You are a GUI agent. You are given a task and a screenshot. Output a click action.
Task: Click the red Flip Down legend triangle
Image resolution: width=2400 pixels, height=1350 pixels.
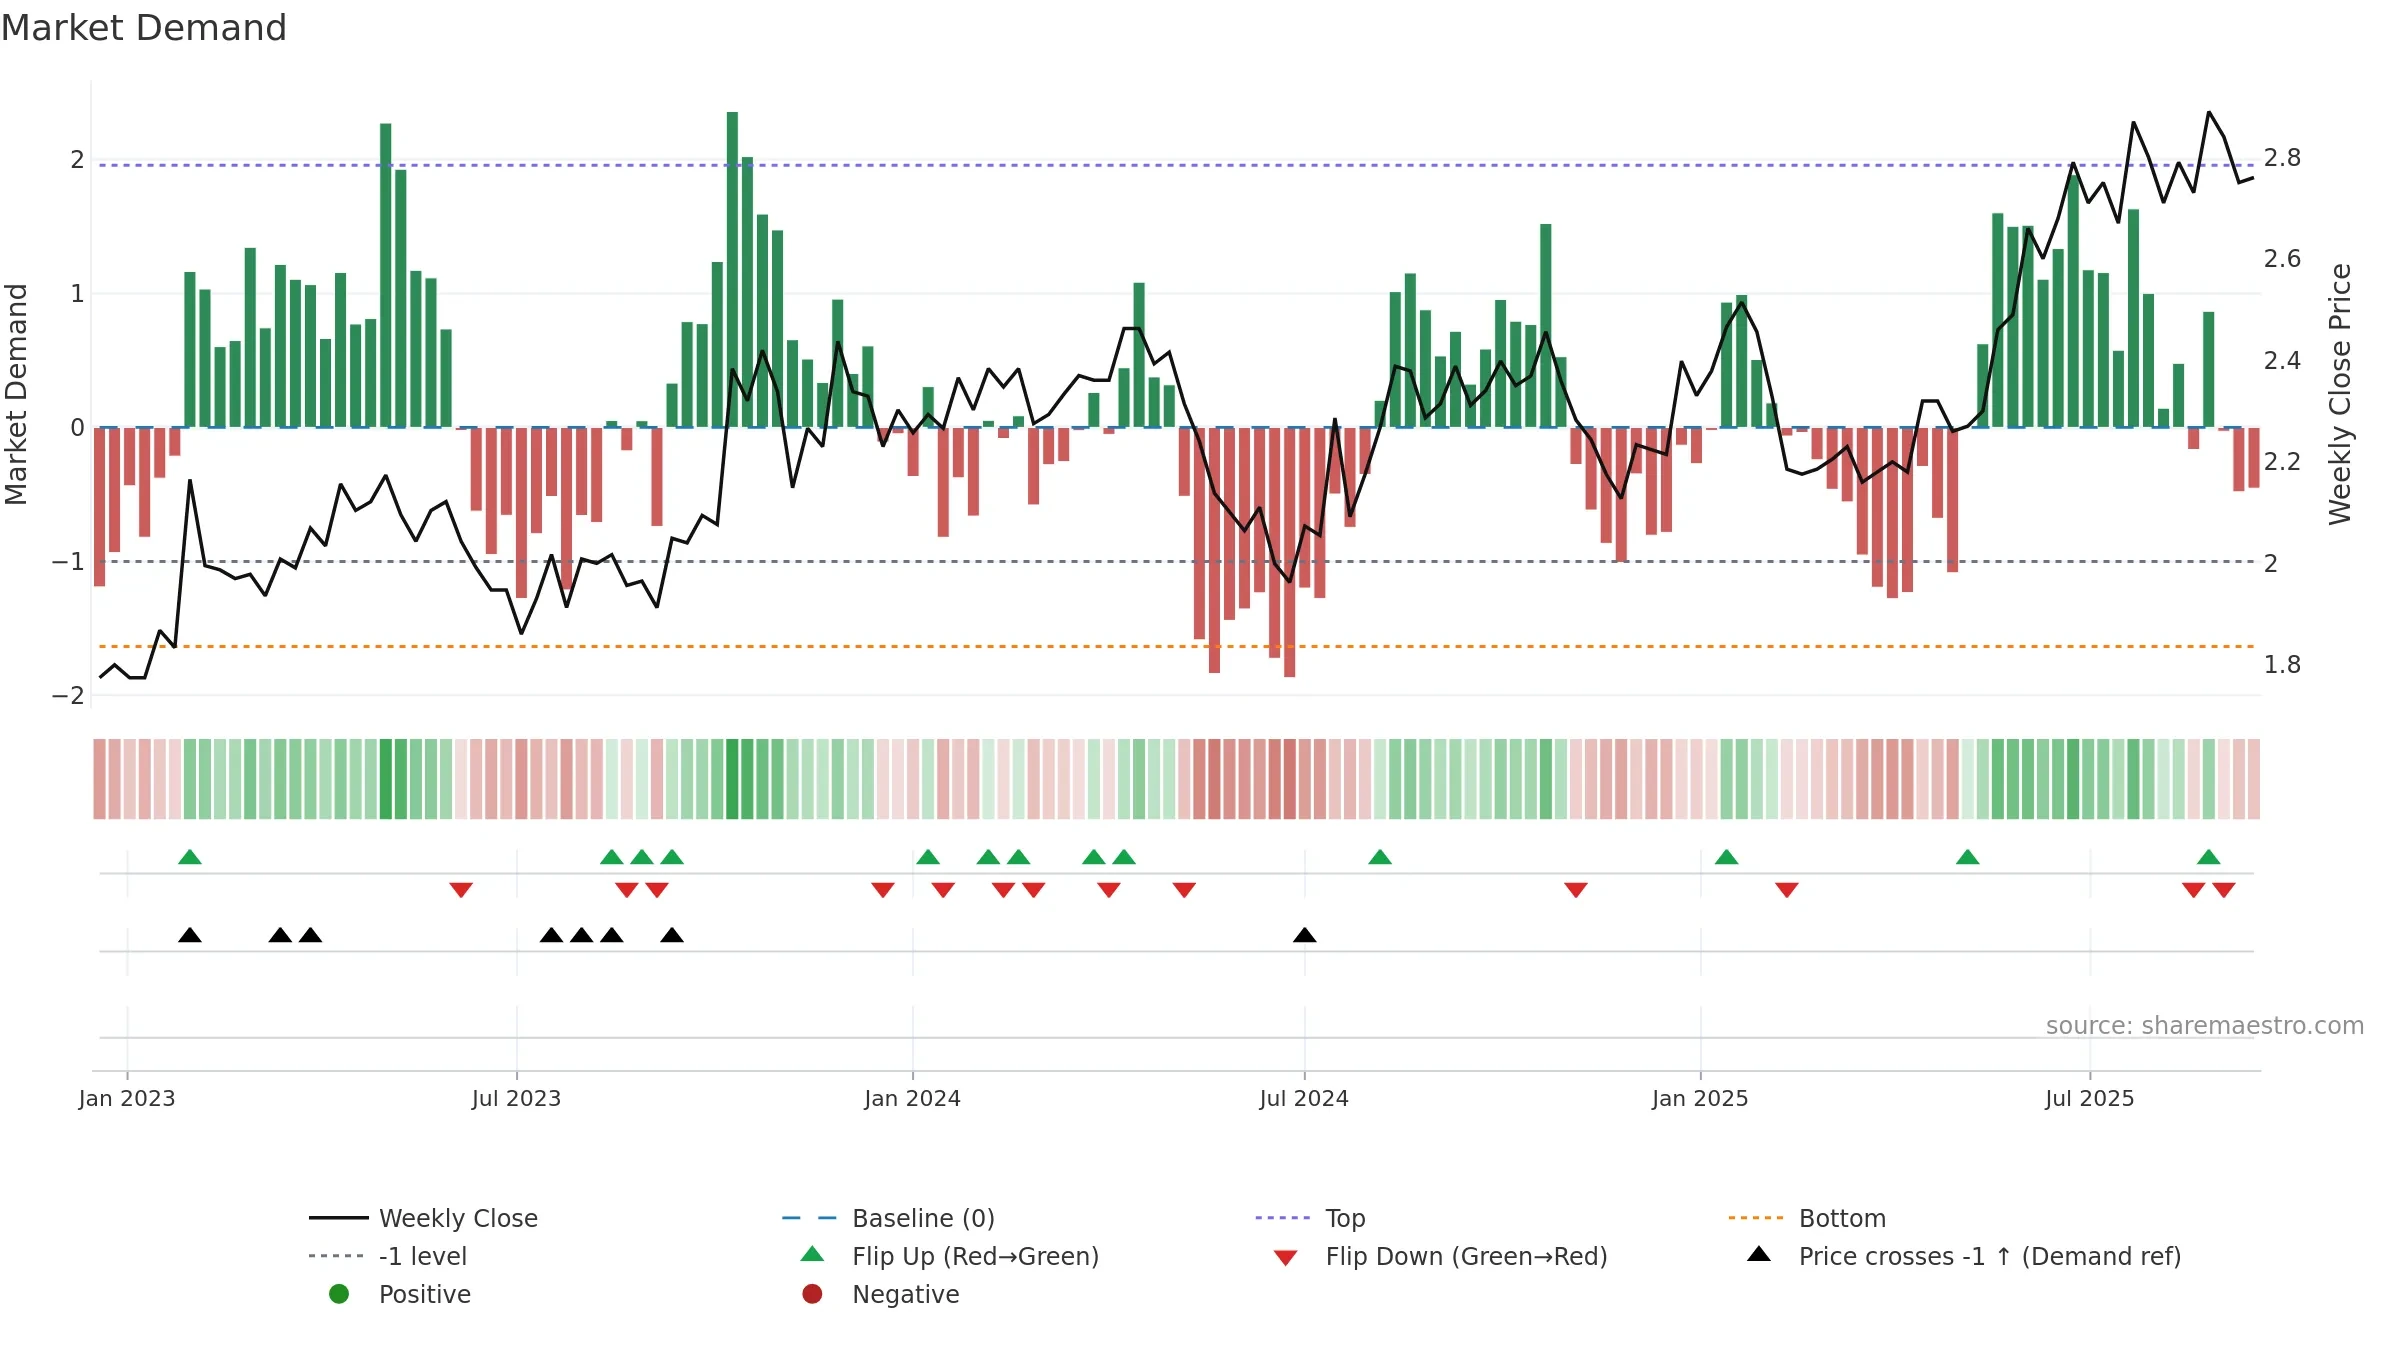1286,1258
